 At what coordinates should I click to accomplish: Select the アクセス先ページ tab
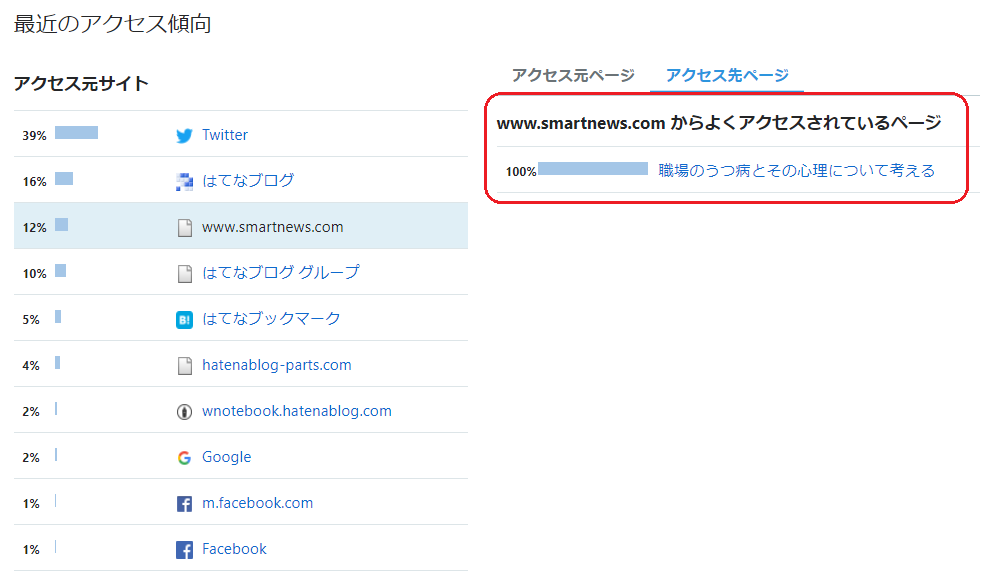click(727, 75)
